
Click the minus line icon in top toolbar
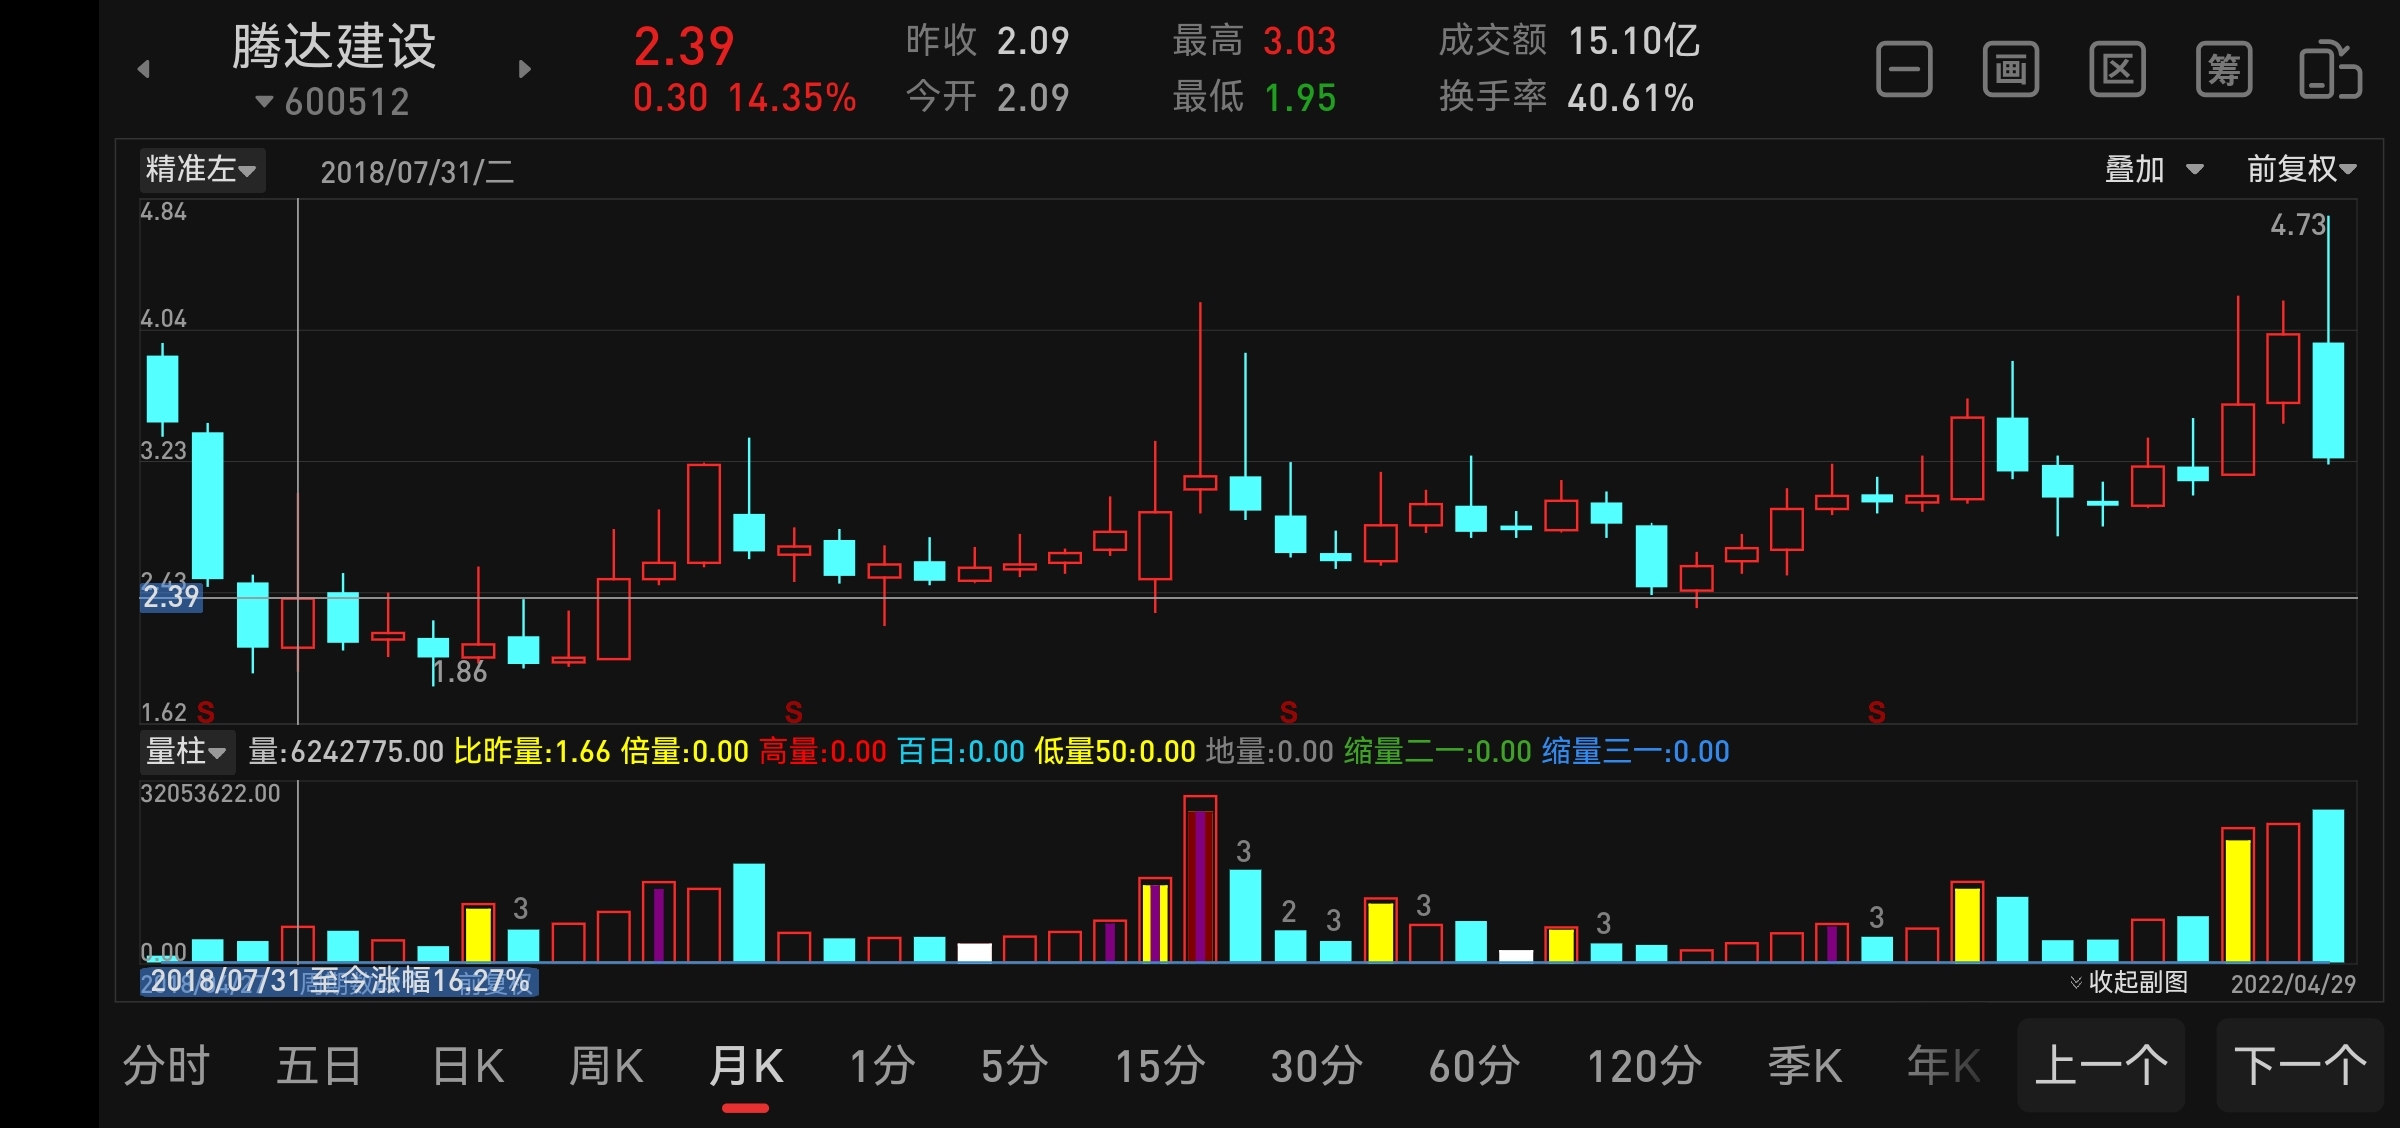tap(1904, 70)
